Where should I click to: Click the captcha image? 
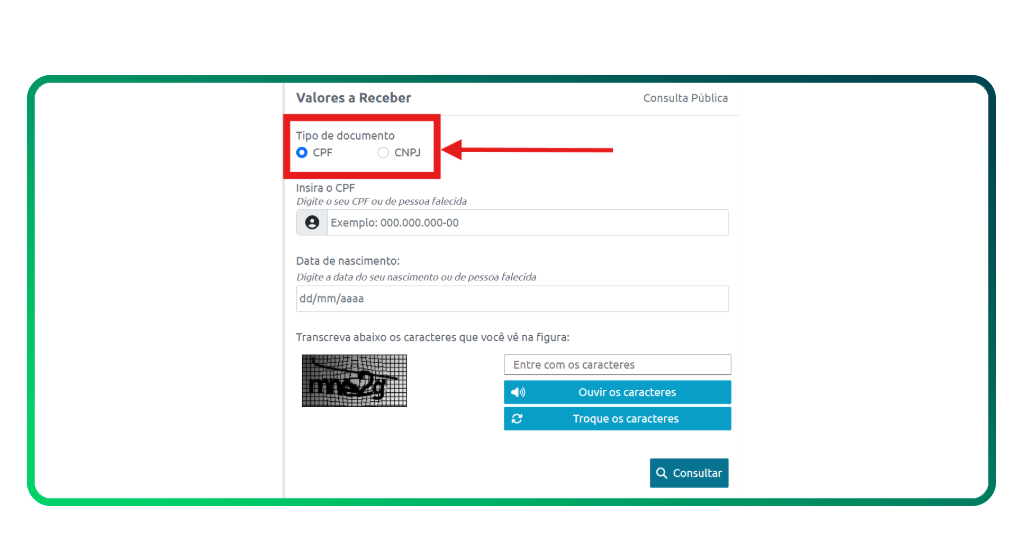[x=354, y=381]
